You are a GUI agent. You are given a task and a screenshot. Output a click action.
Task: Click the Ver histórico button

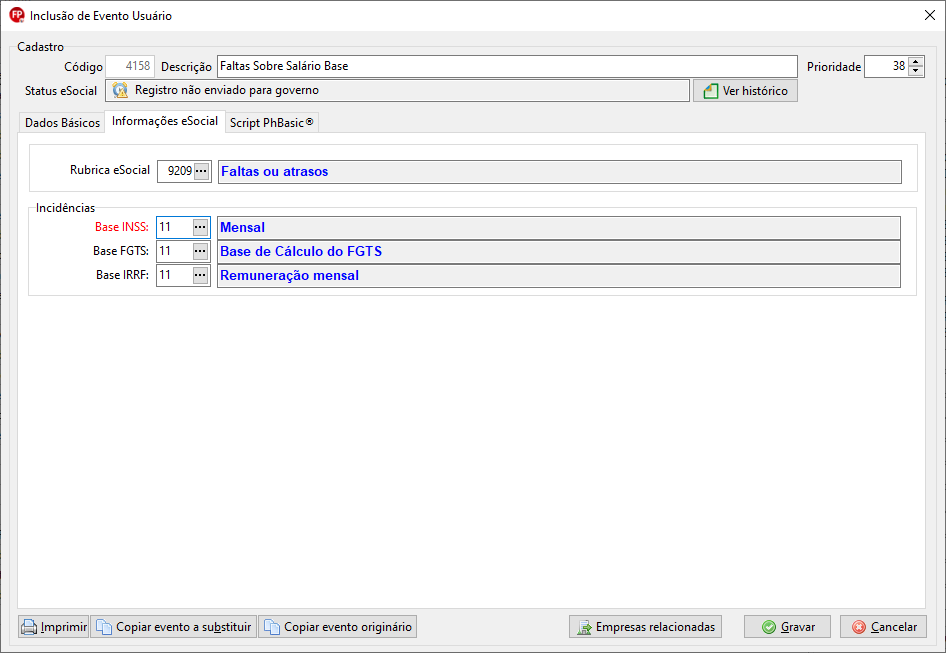click(745, 91)
